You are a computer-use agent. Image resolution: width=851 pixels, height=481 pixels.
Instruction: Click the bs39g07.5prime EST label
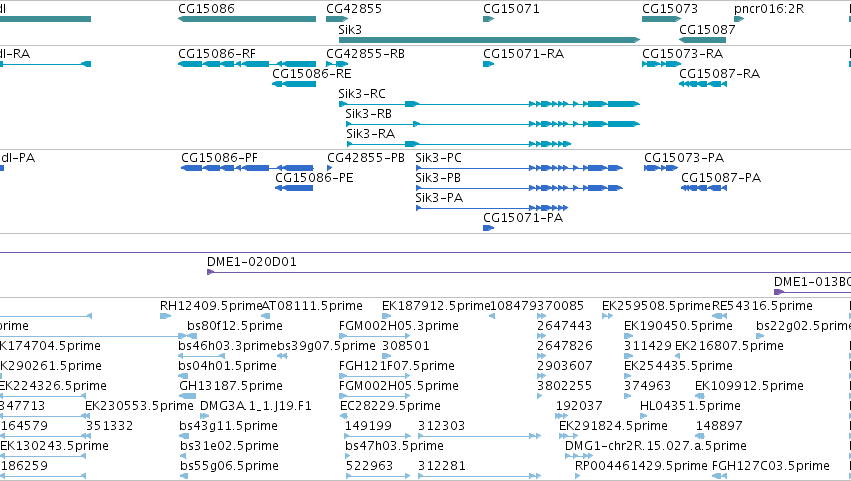326,346
